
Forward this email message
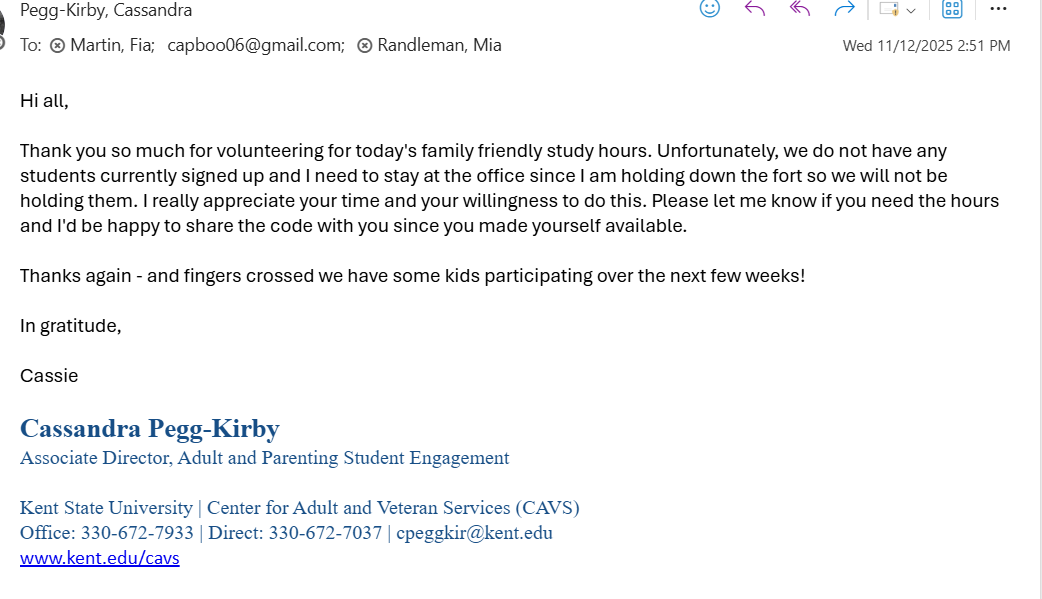(844, 9)
